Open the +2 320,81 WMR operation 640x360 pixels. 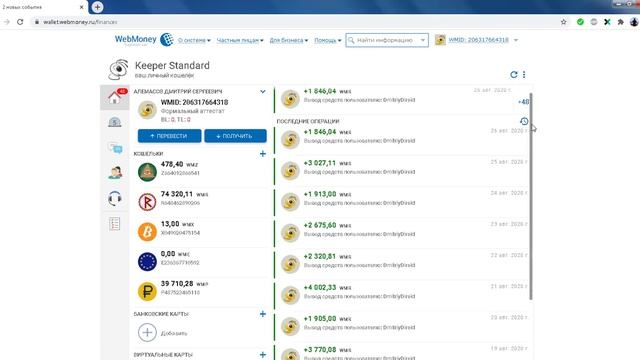(x=402, y=264)
